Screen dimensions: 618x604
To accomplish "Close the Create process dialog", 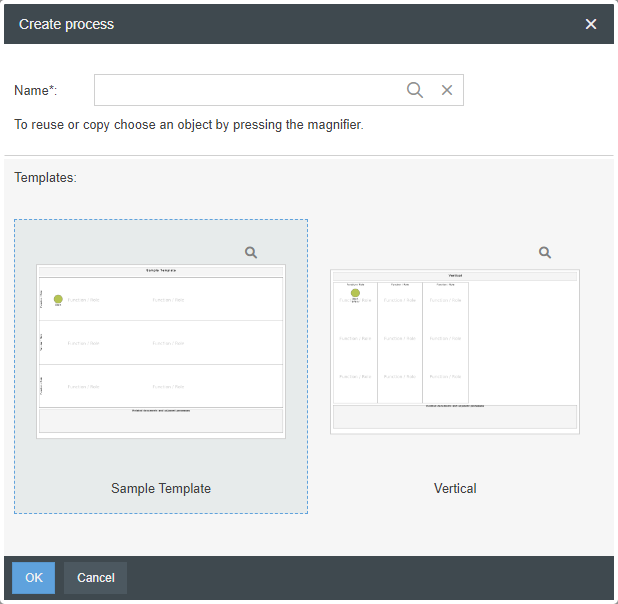I will pyautogui.click(x=591, y=24).
